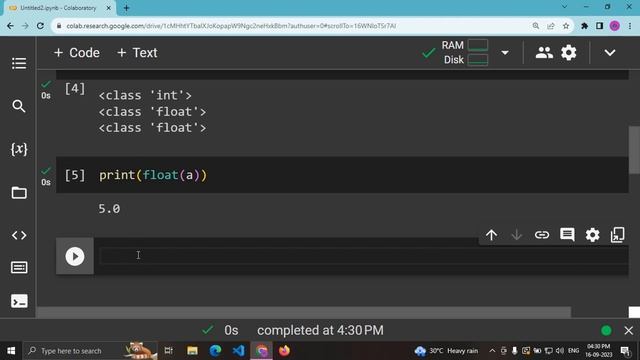
Task: Toggle browser side panel icon
Action: tap(599, 26)
